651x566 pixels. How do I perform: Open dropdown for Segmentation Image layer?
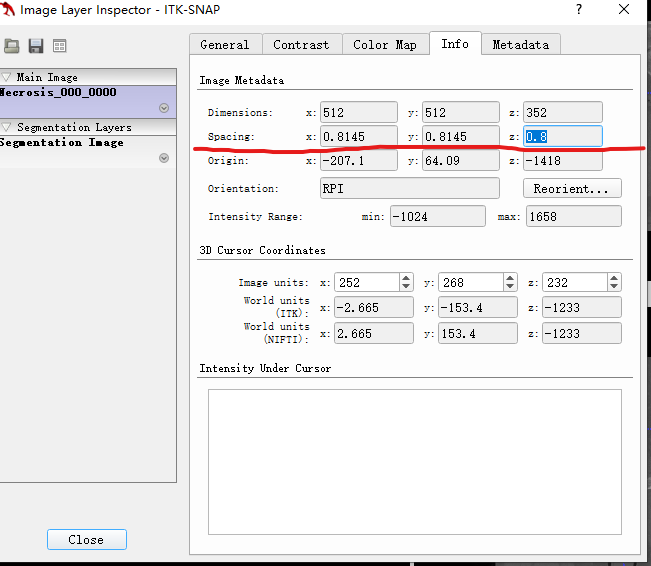[x=164, y=158]
